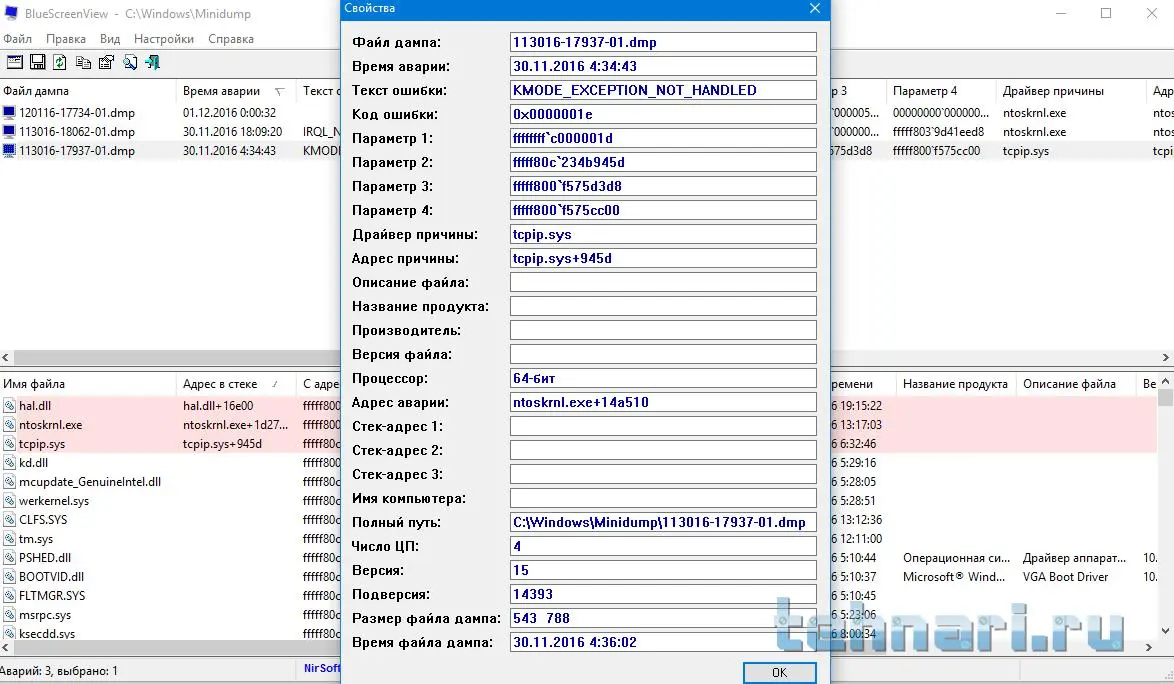
Task: Select the 120116-17734-01.dmp row
Action: click(77, 112)
